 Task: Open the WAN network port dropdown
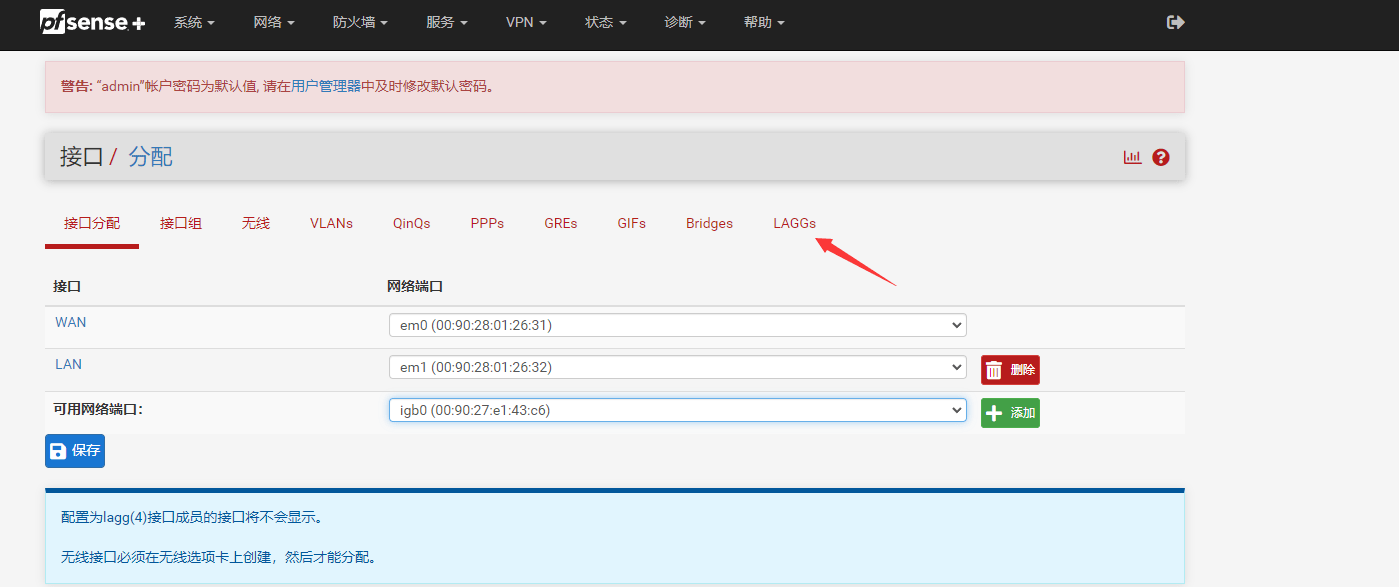coord(677,325)
